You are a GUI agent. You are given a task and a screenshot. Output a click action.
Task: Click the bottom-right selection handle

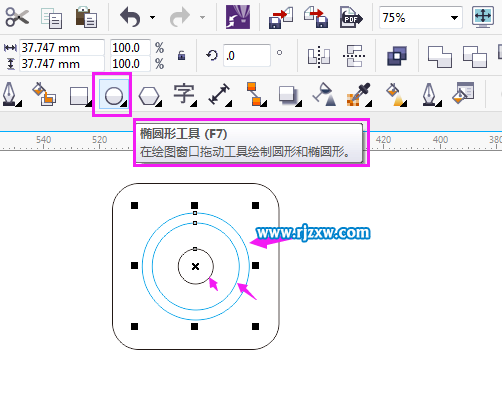point(255,326)
